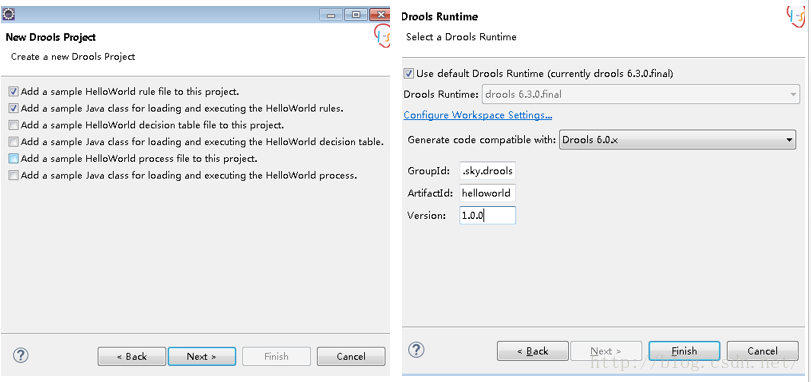Click Next in New Drools Project dialog

click(x=202, y=356)
